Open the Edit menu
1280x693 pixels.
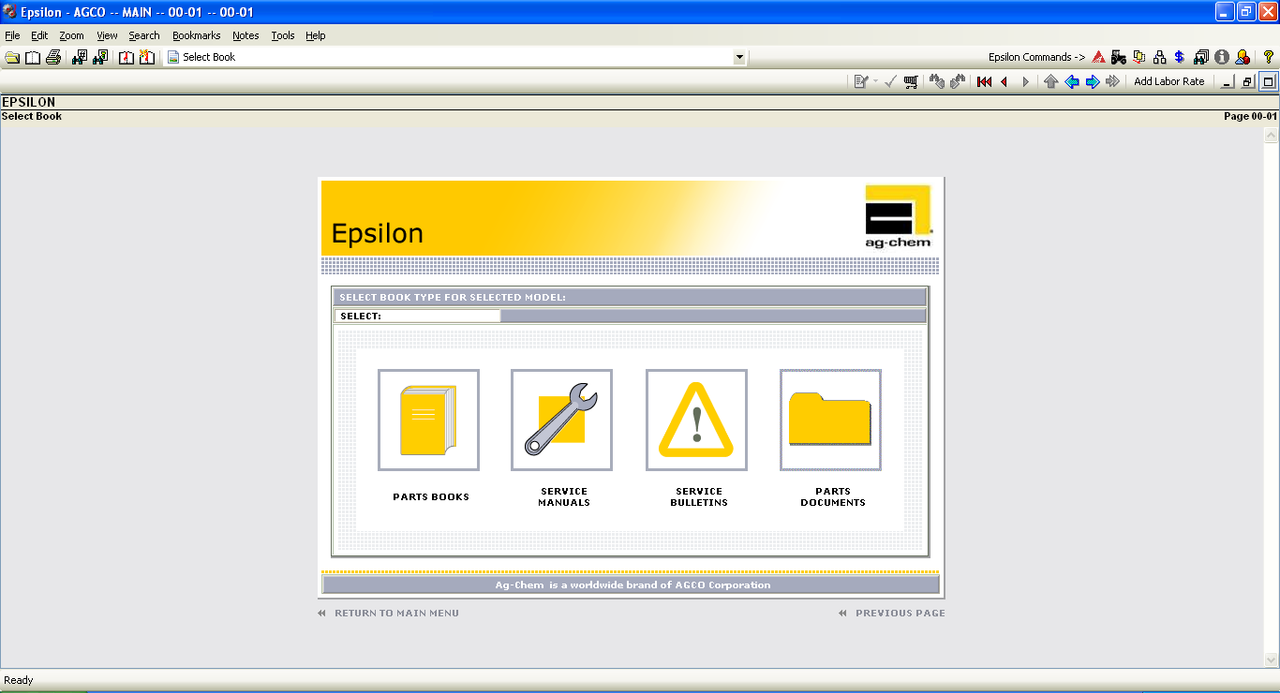(39, 35)
